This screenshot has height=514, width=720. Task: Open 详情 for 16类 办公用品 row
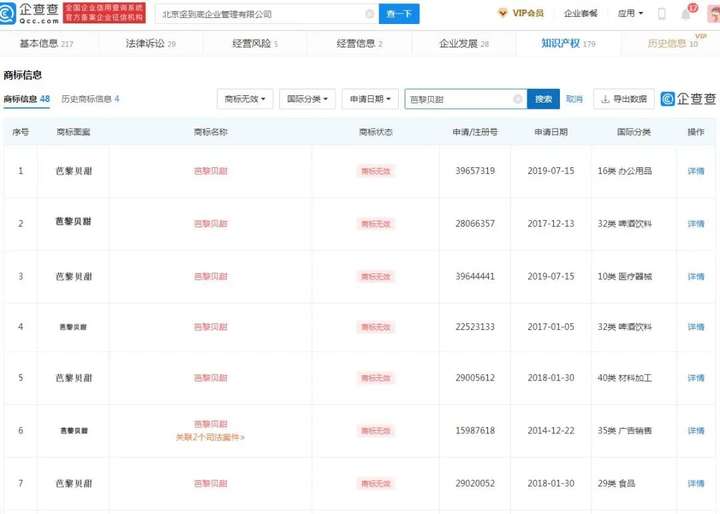696,171
